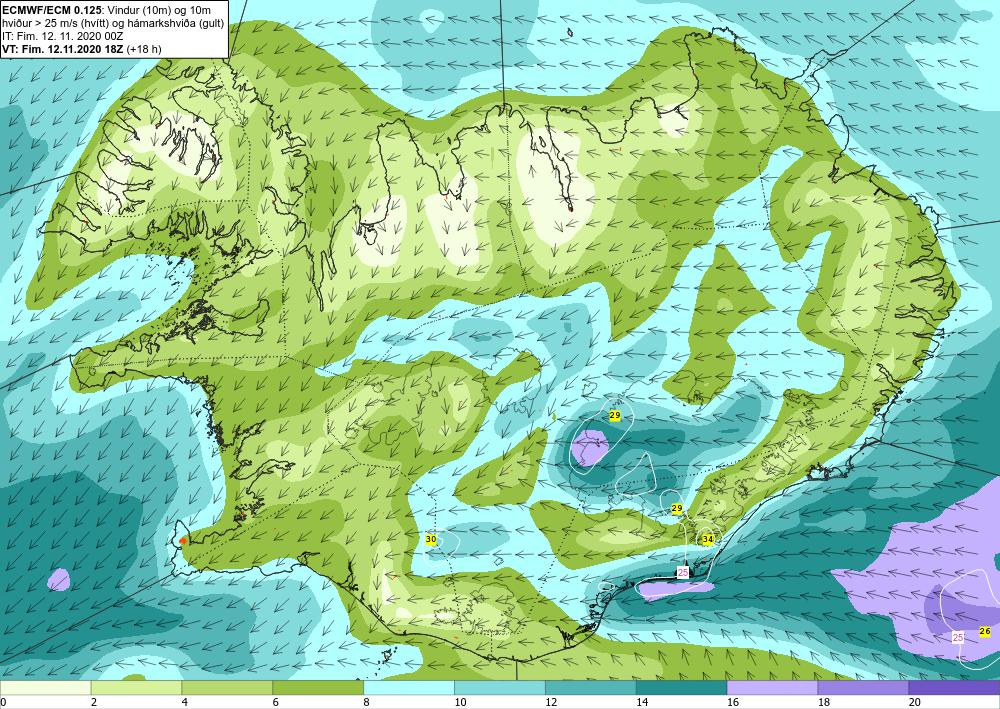Click the darkest purple legend swatch above 20
Image resolution: width=1000 pixels, height=709 pixels.
954,687
